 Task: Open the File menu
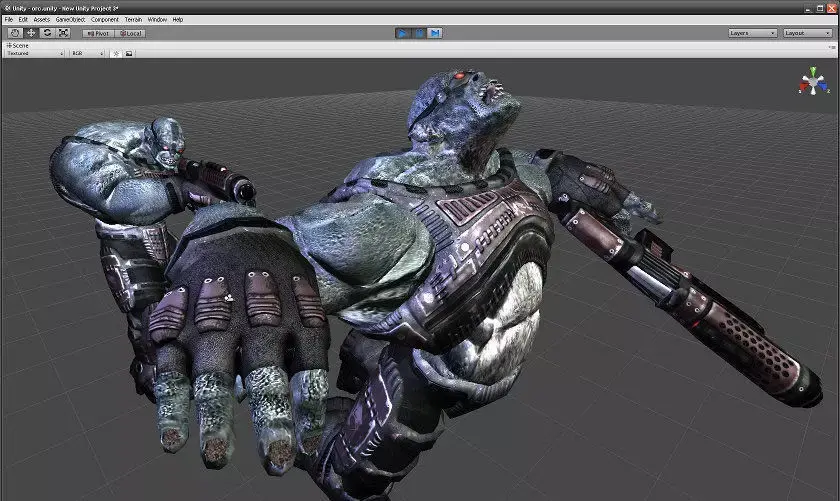click(x=9, y=19)
